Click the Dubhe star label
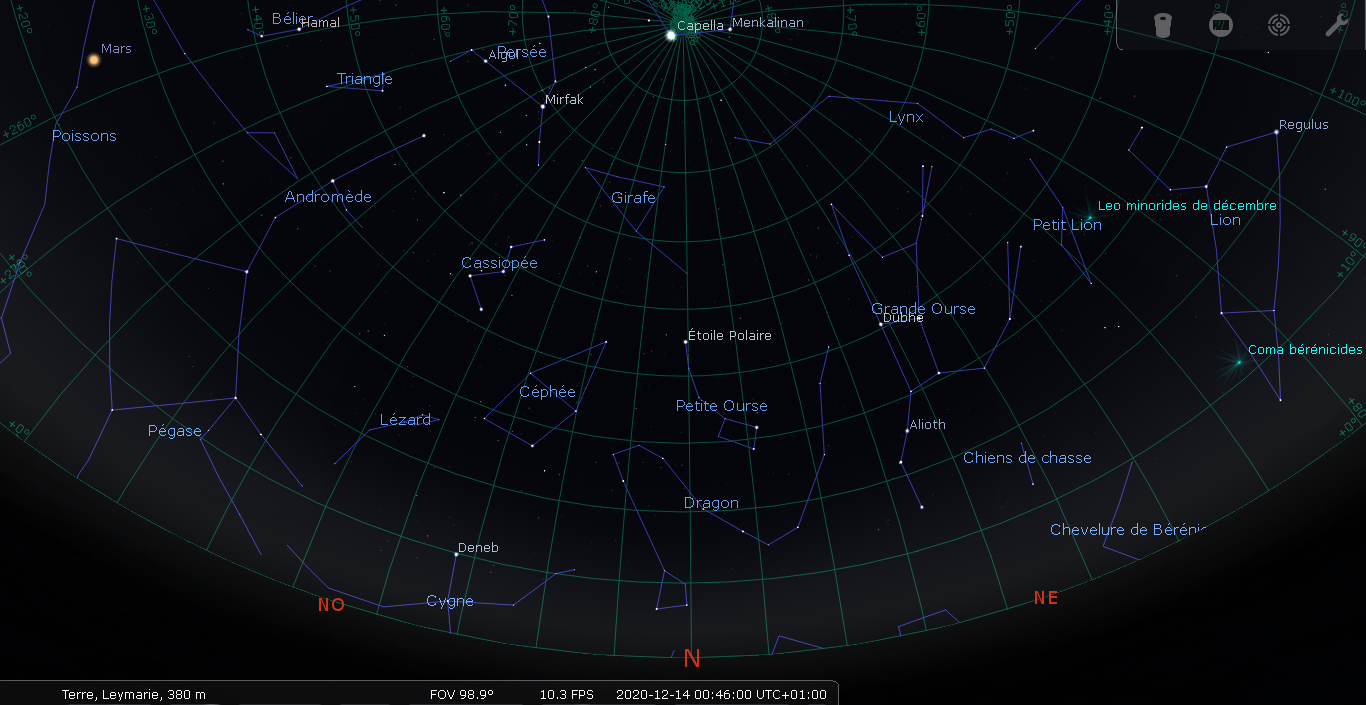Screen dimensions: 1366x705 (903, 318)
